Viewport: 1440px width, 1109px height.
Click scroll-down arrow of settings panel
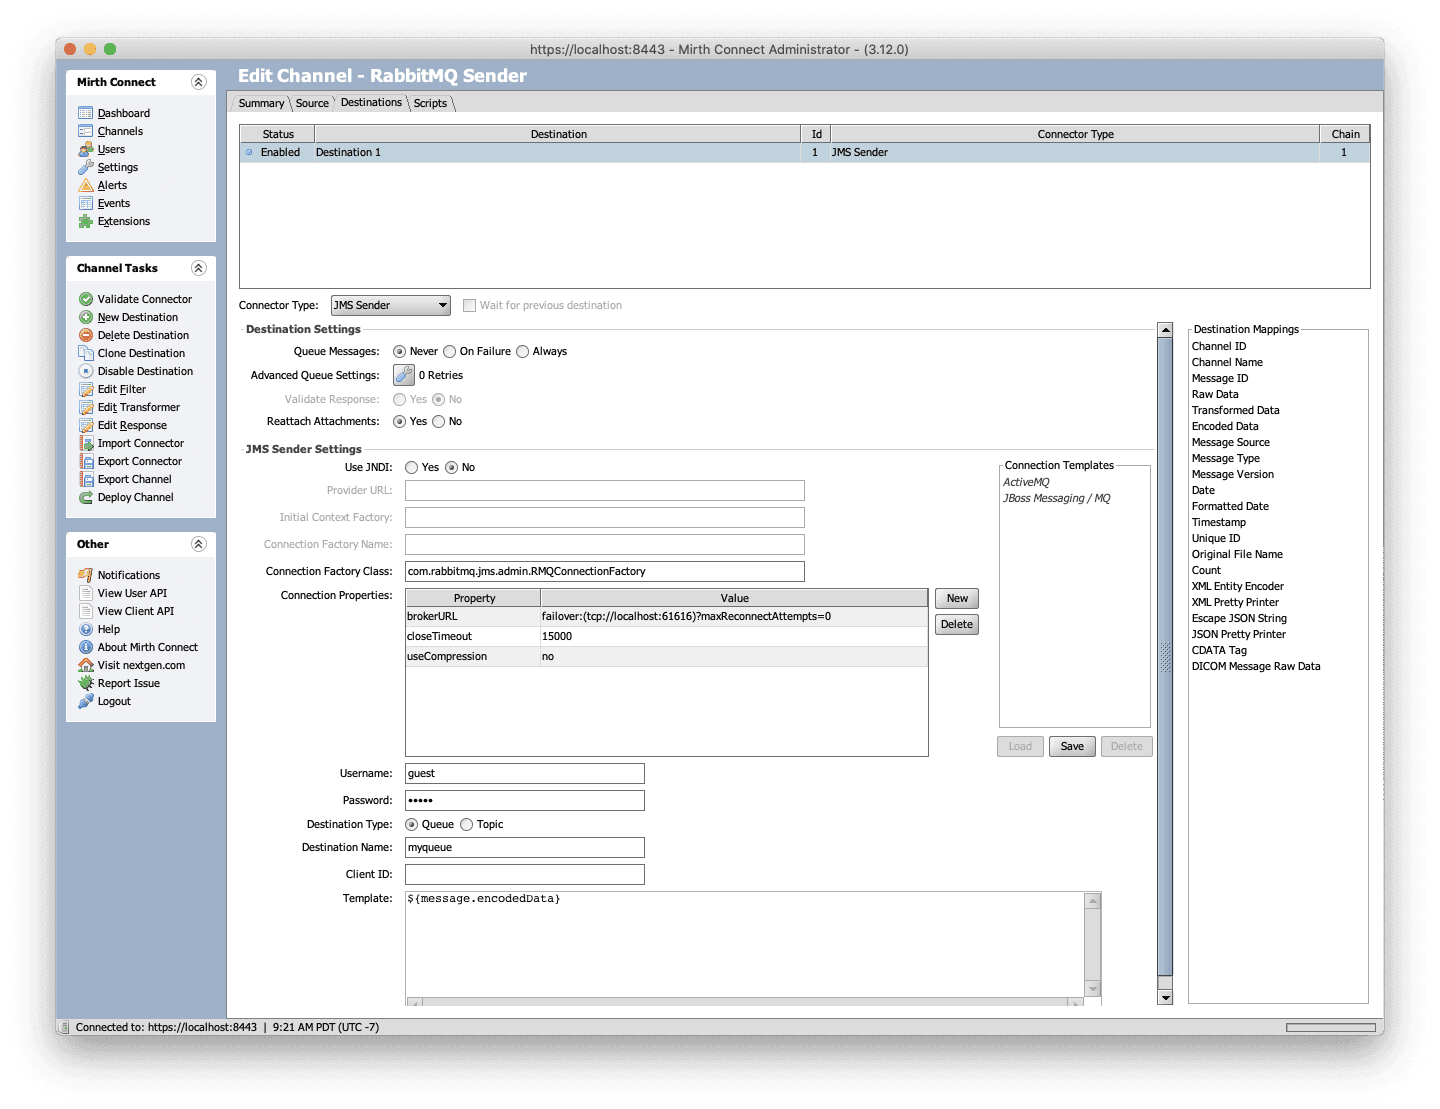coord(1165,997)
